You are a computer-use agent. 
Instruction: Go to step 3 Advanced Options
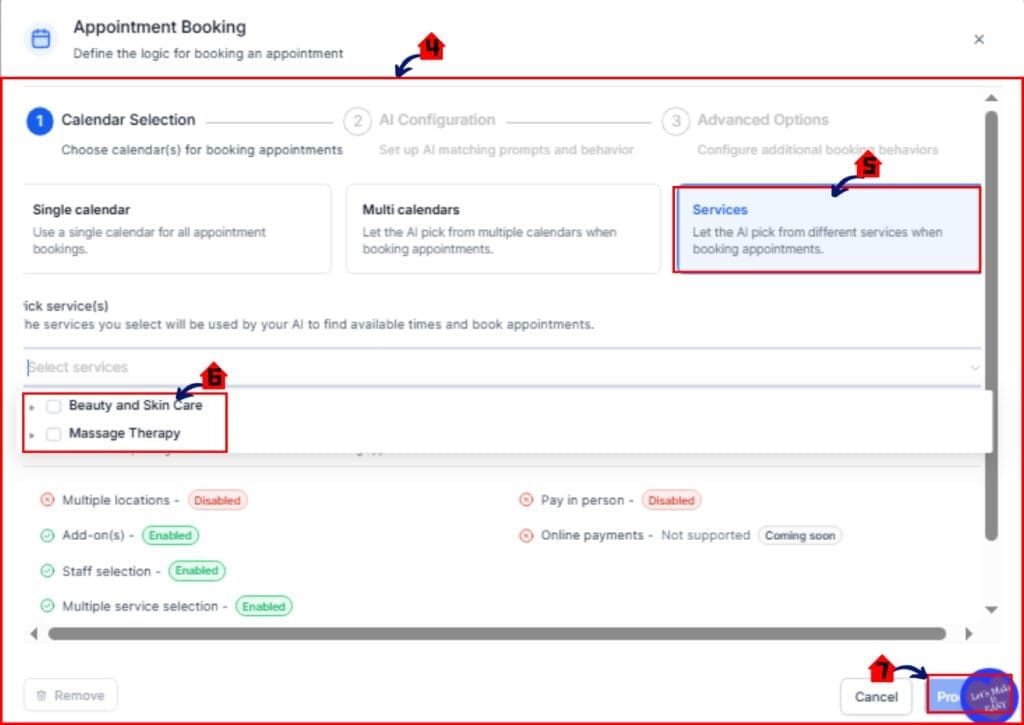point(675,121)
